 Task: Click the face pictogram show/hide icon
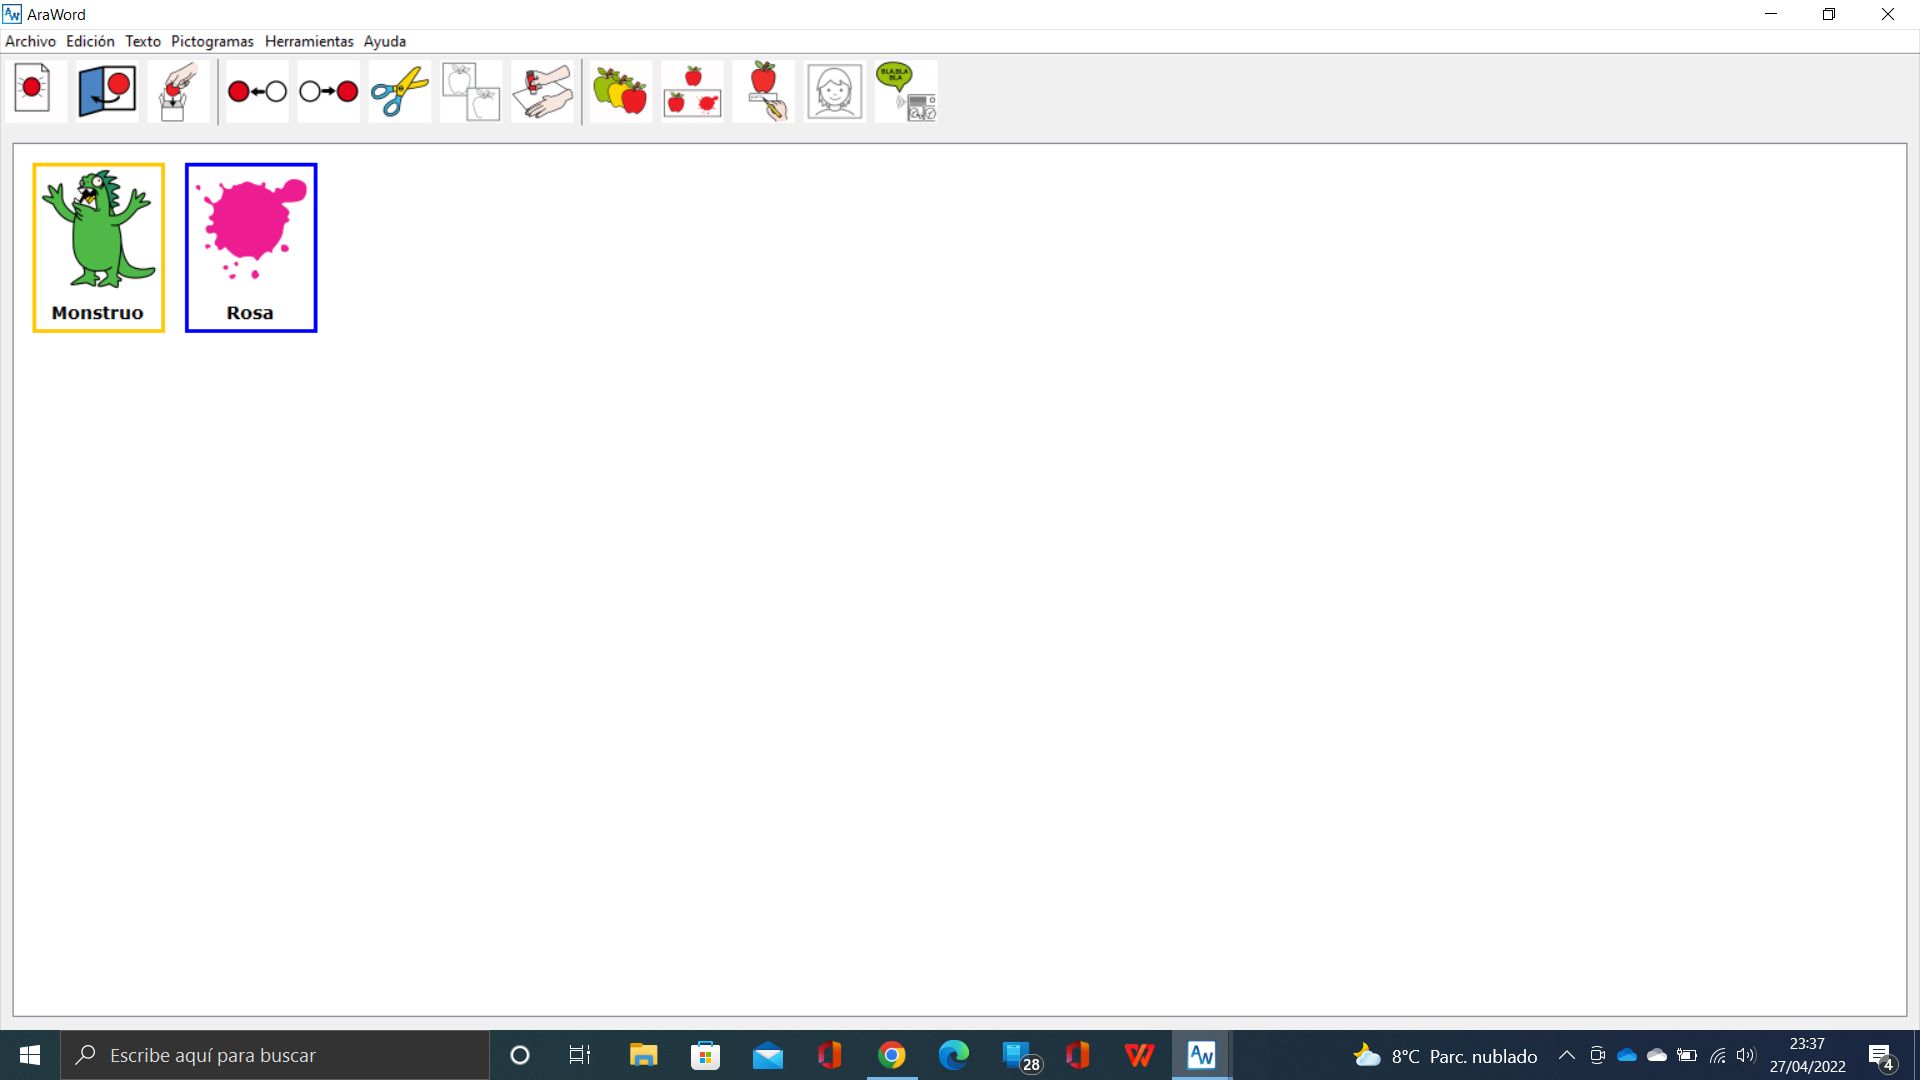click(x=834, y=91)
